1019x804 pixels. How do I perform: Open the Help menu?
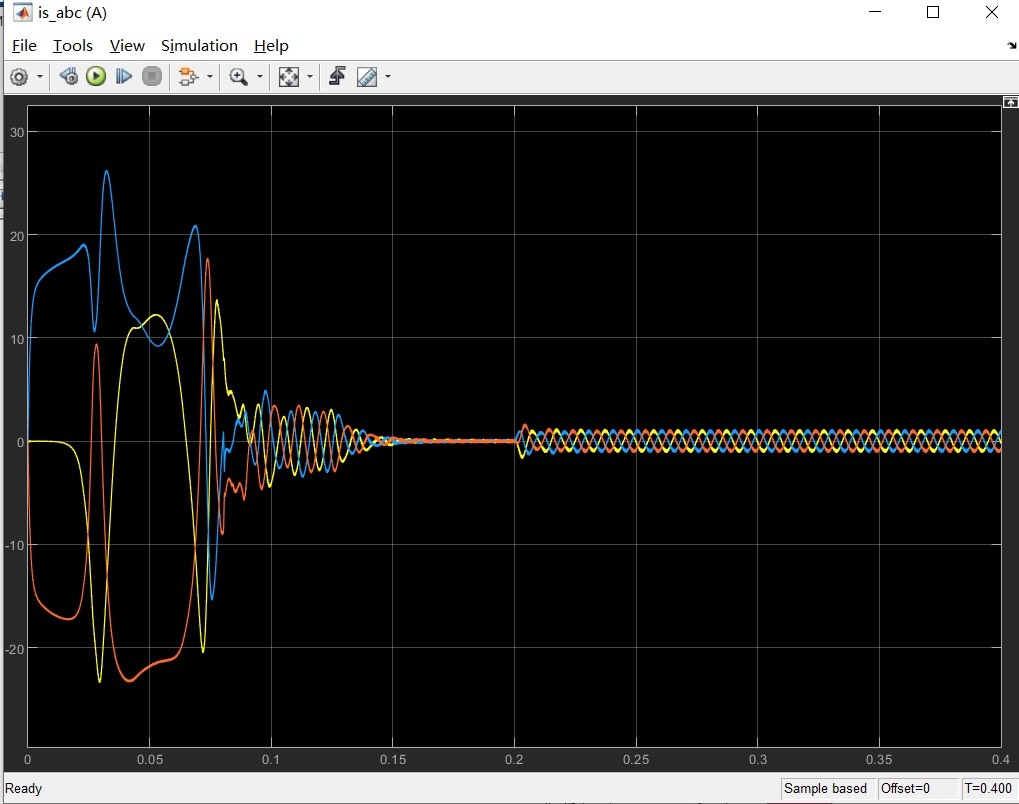pos(271,45)
